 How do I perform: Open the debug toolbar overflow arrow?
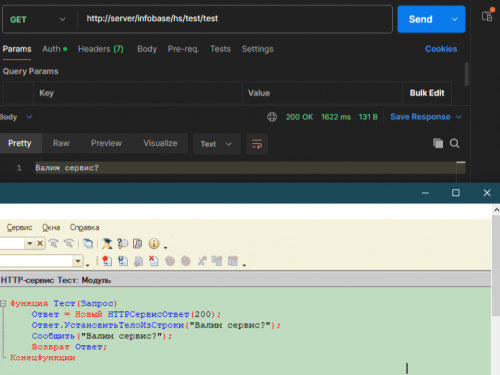[244, 265]
